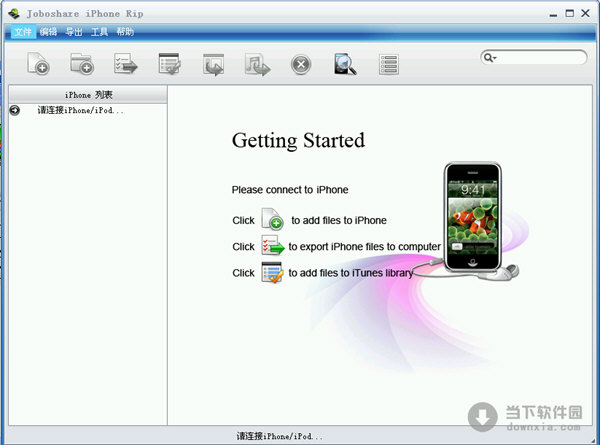The image size is (600, 445).
Task: Click iTunes library icon in Getting Started
Action: (x=272, y=272)
